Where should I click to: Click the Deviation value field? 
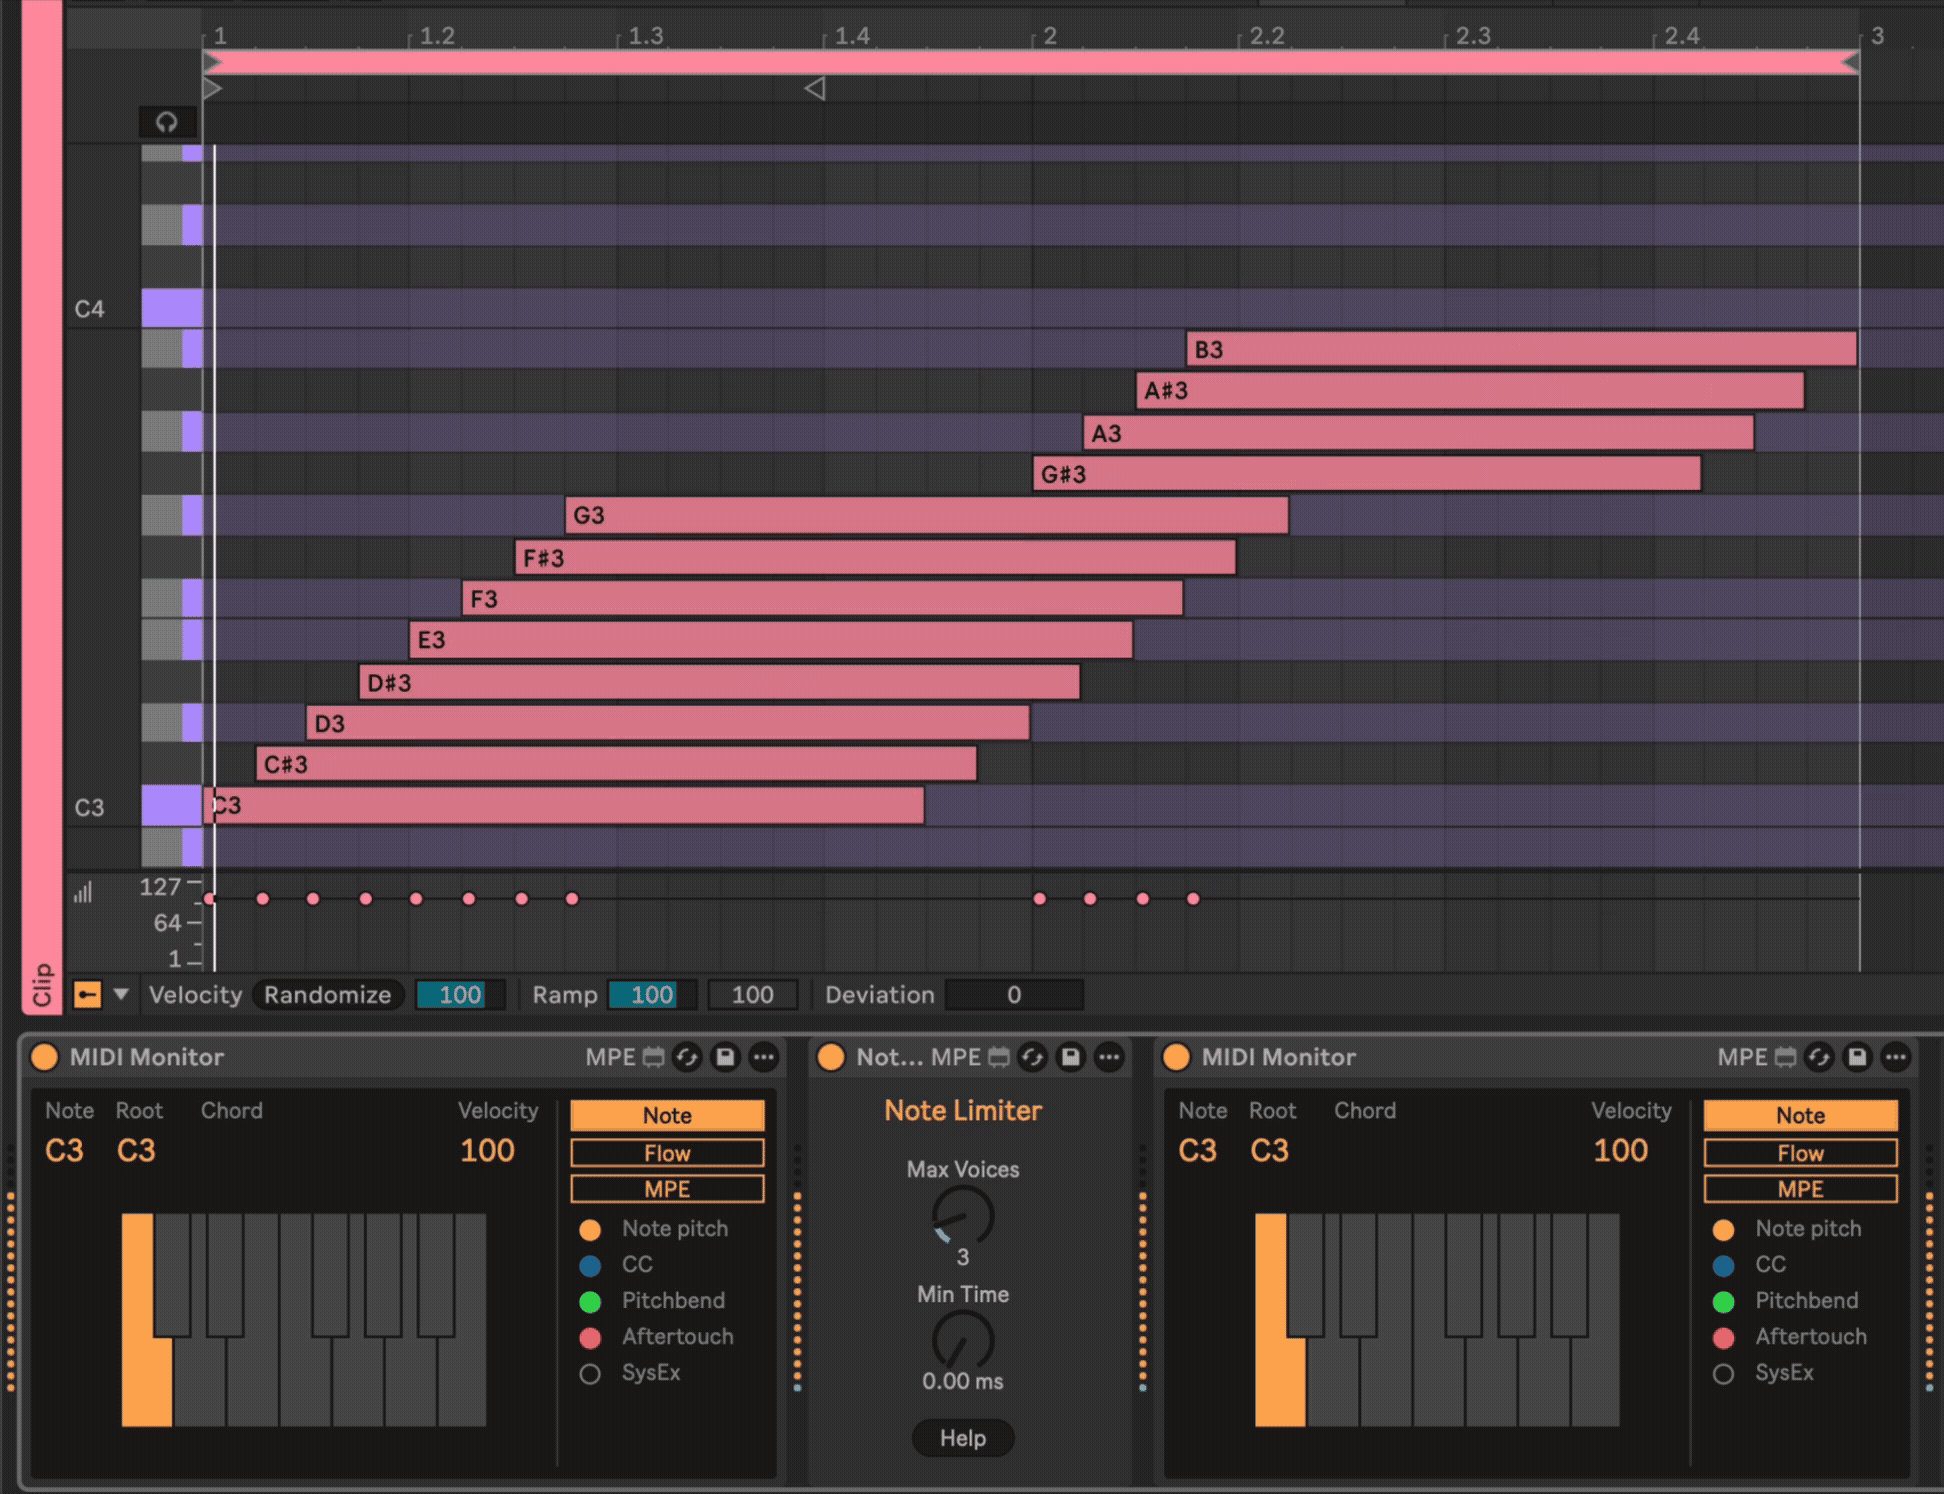tap(1013, 994)
